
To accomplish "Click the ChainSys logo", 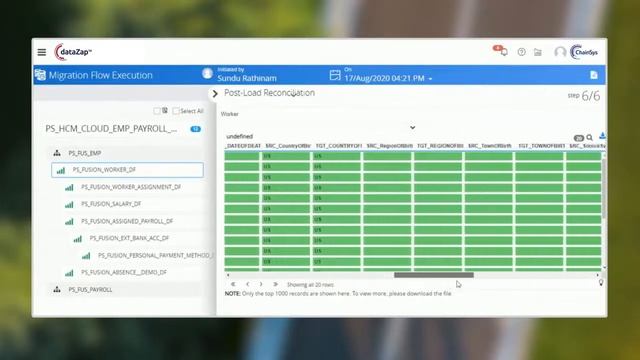I will pos(584,52).
